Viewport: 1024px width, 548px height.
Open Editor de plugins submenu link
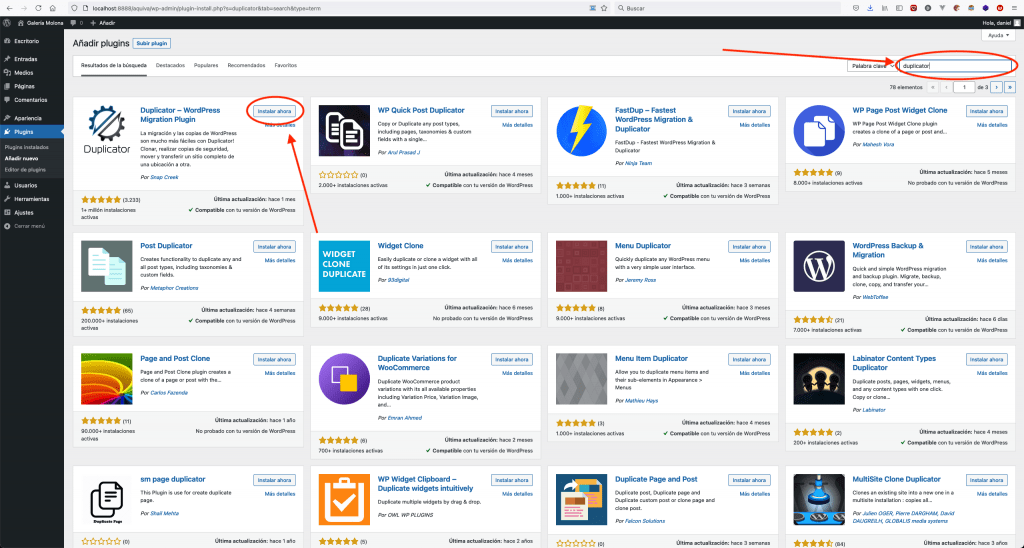(25, 170)
